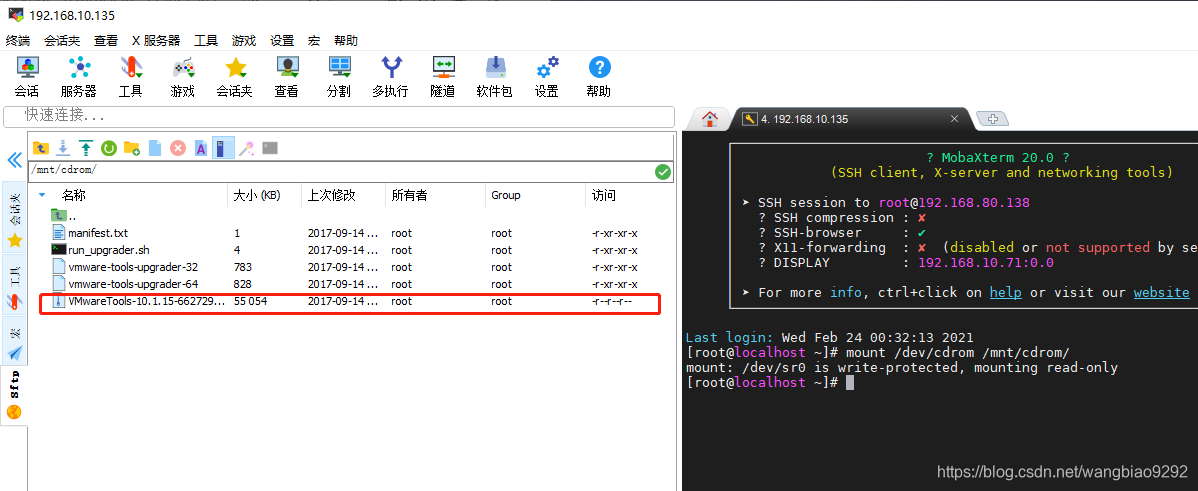This screenshot has height=491, width=1198.
Task: Switch to the home tab
Action: (710, 119)
